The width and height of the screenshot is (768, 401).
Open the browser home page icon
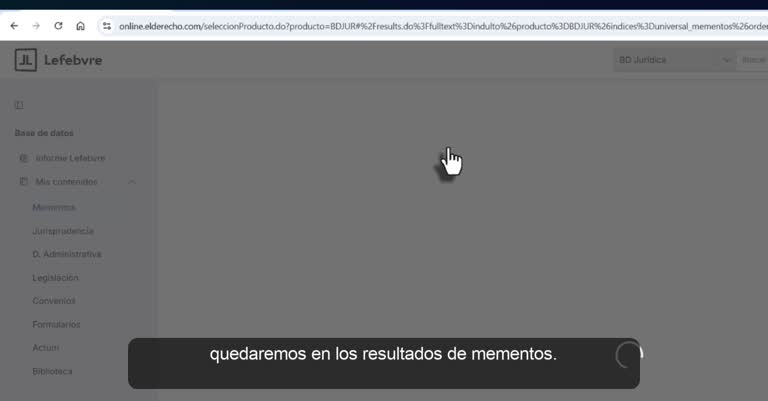pos(80,26)
